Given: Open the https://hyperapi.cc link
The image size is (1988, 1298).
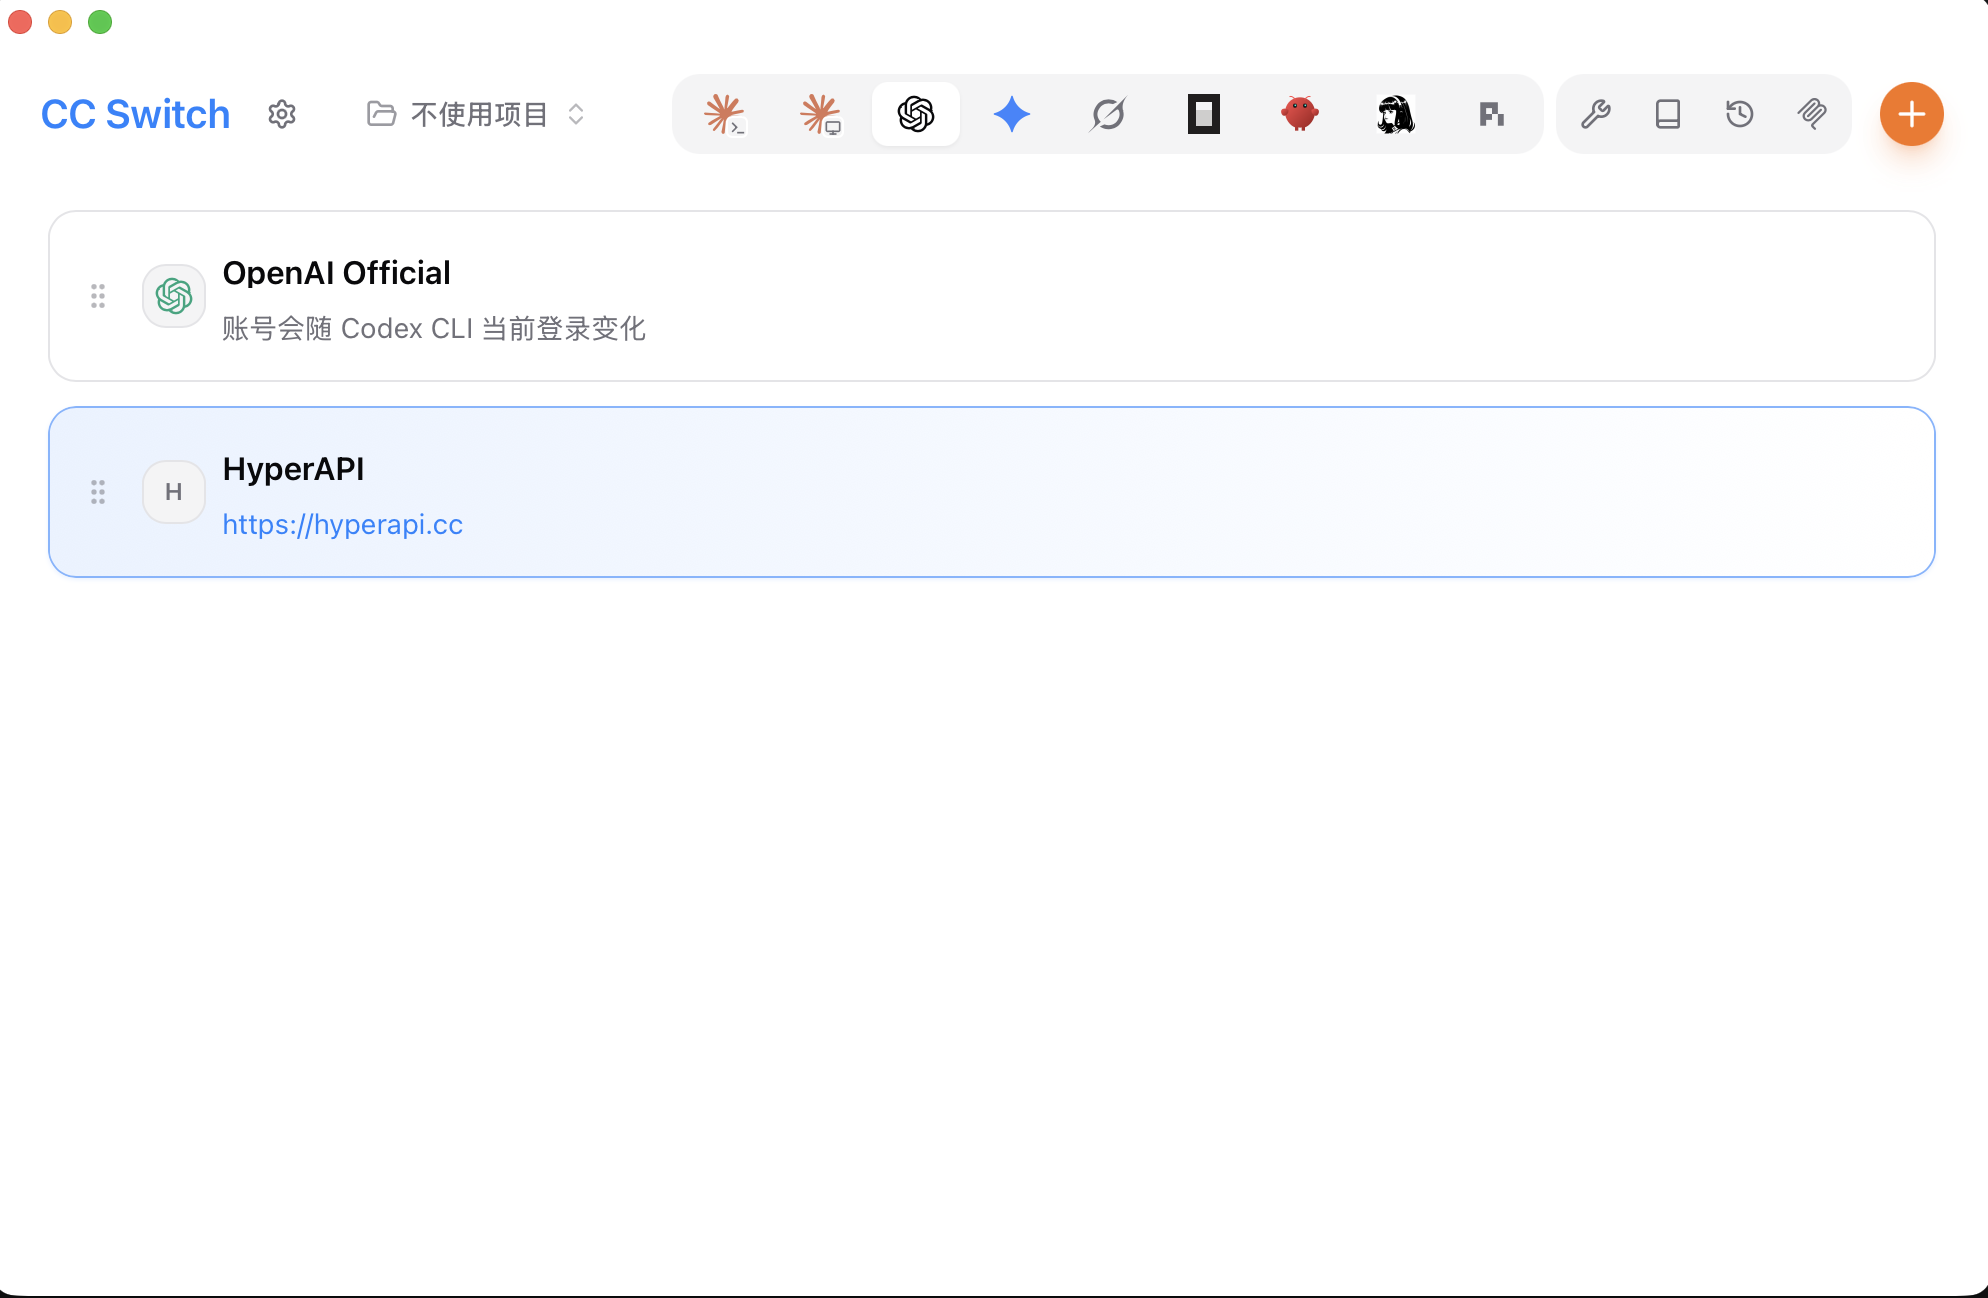Looking at the screenshot, I should tap(343, 524).
